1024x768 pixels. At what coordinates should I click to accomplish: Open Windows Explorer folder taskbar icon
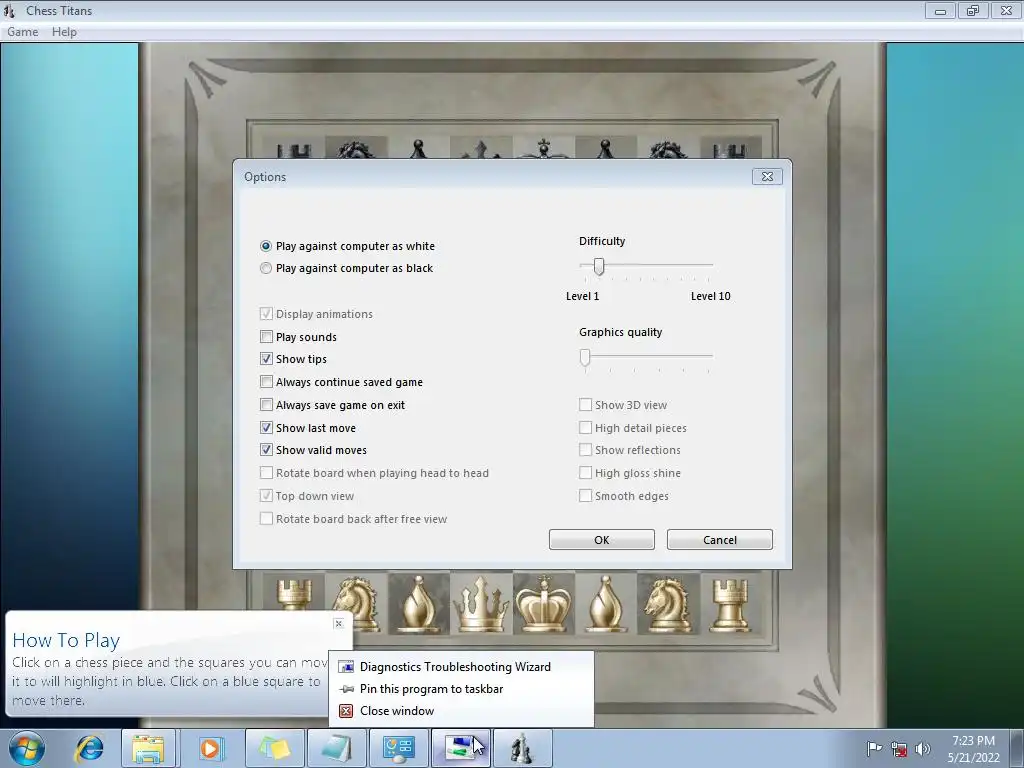coord(148,749)
